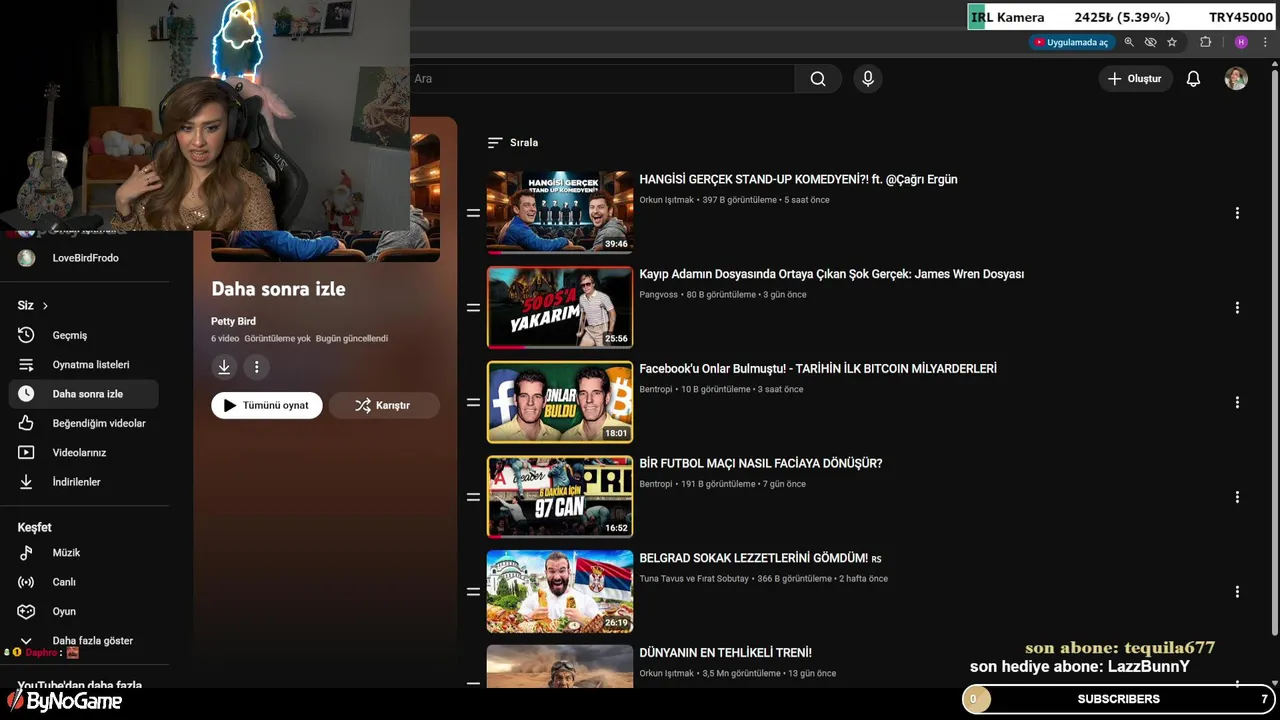Open the Sırala sort menu

tap(513, 143)
